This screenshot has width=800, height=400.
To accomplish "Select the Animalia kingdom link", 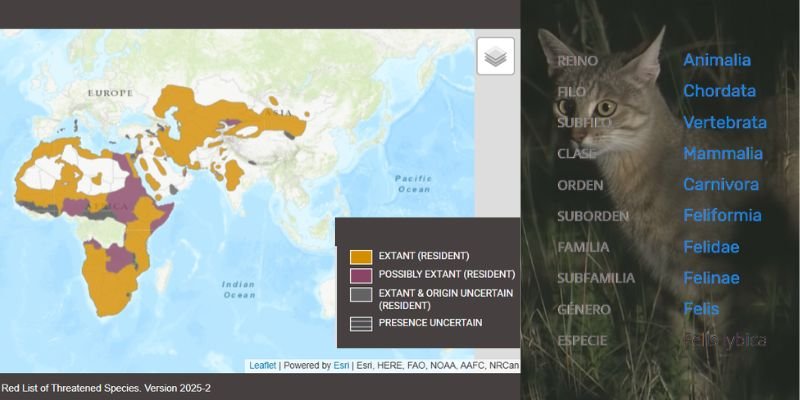I will point(716,60).
